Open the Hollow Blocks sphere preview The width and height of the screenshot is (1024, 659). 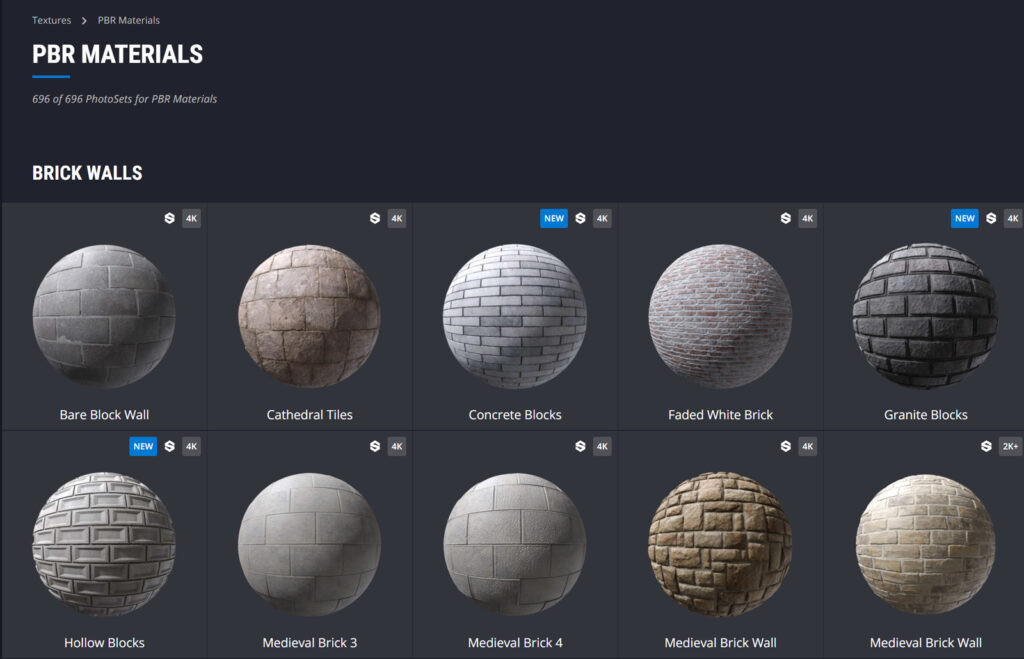click(104, 544)
